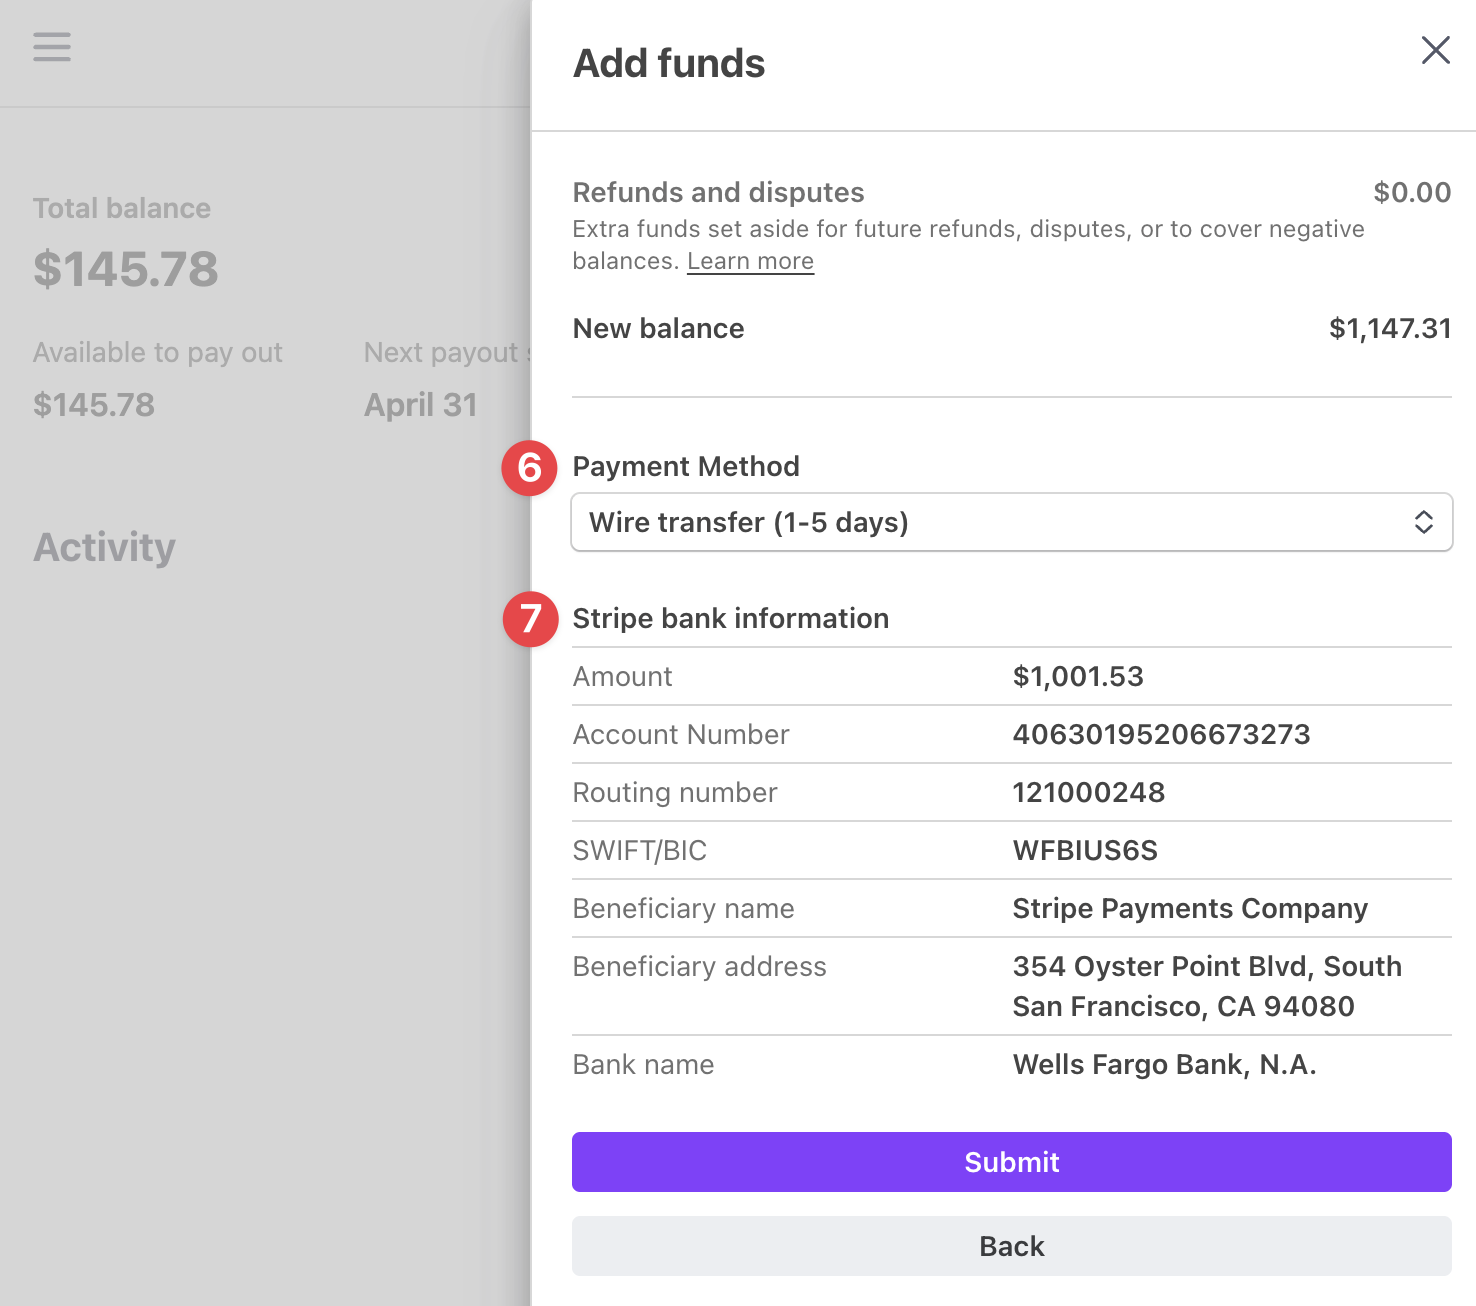Click the Stripe Payments Company beneficiary name
The image size is (1476, 1306).
[1190, 909]
